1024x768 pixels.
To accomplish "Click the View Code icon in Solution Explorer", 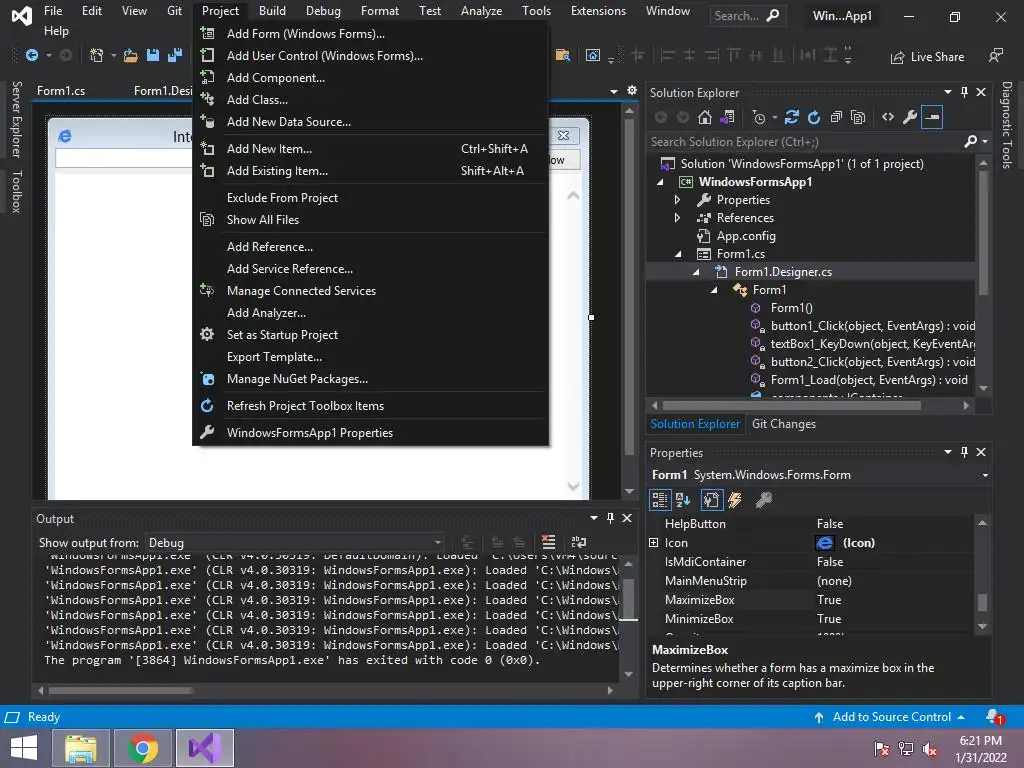I will coord(888,118).
